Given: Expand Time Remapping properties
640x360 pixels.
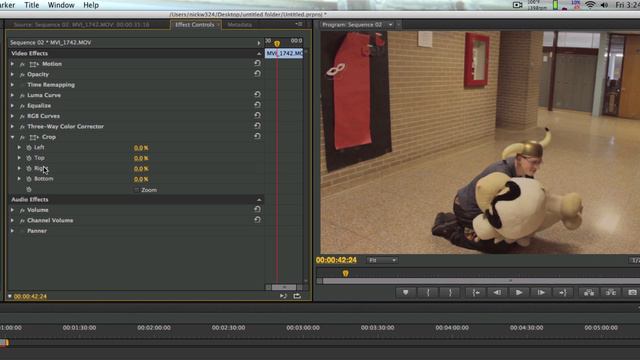Looking at the screenshot, I should point(12,85).
